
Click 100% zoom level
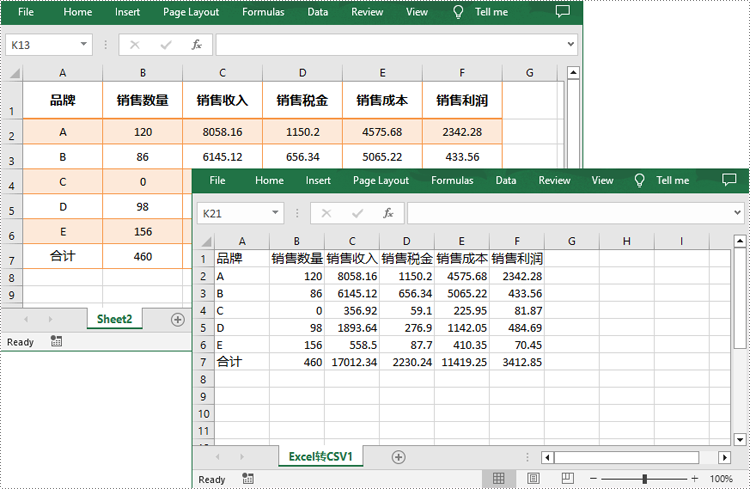pyautogui.click(x=721, y=478)
